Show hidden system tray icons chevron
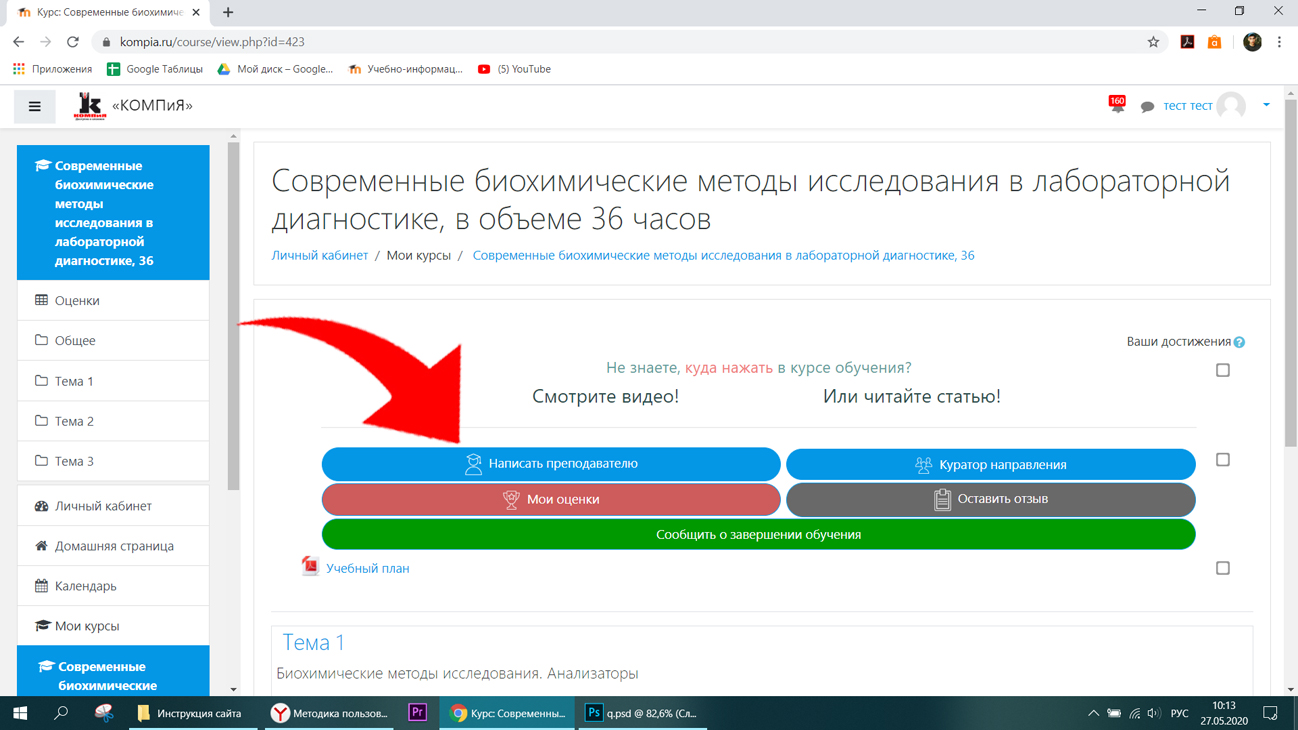Screen dimensions: 1298x730 pyautogui.click(x=1092, y=713)
